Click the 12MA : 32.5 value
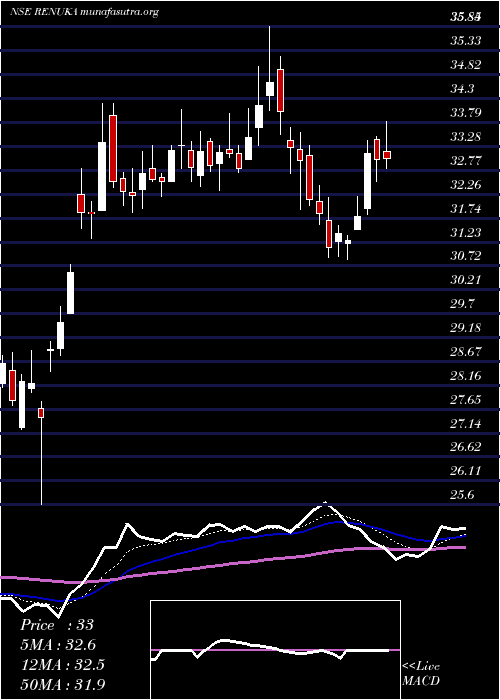This screenshot has width=500, height=700. click(62, 665)
